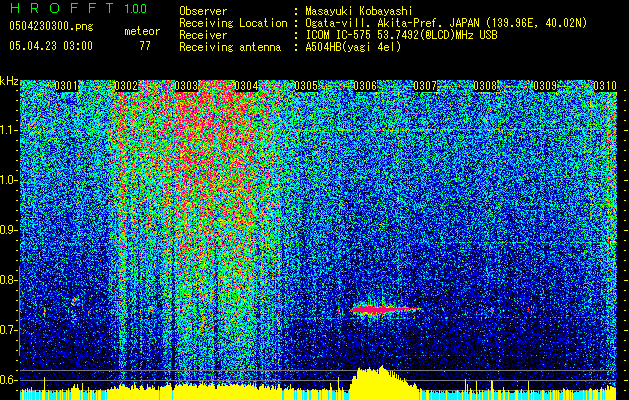
Task: Click the 0308 time marker
Action: (485, 86)
